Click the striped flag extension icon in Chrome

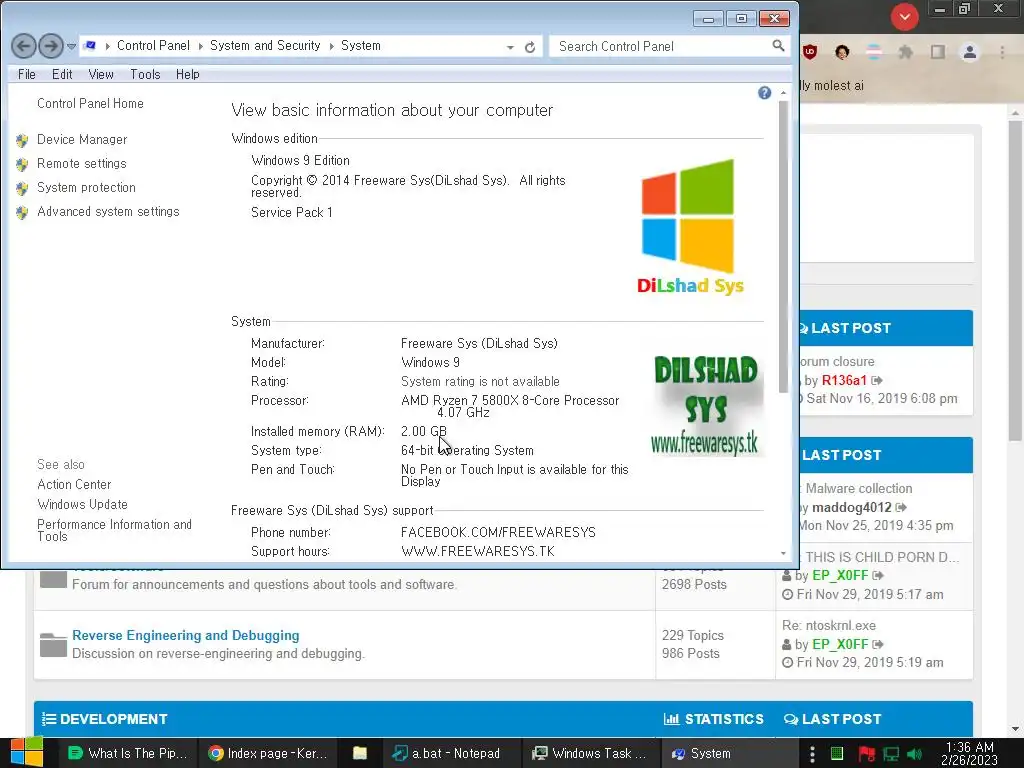(874, 52)
